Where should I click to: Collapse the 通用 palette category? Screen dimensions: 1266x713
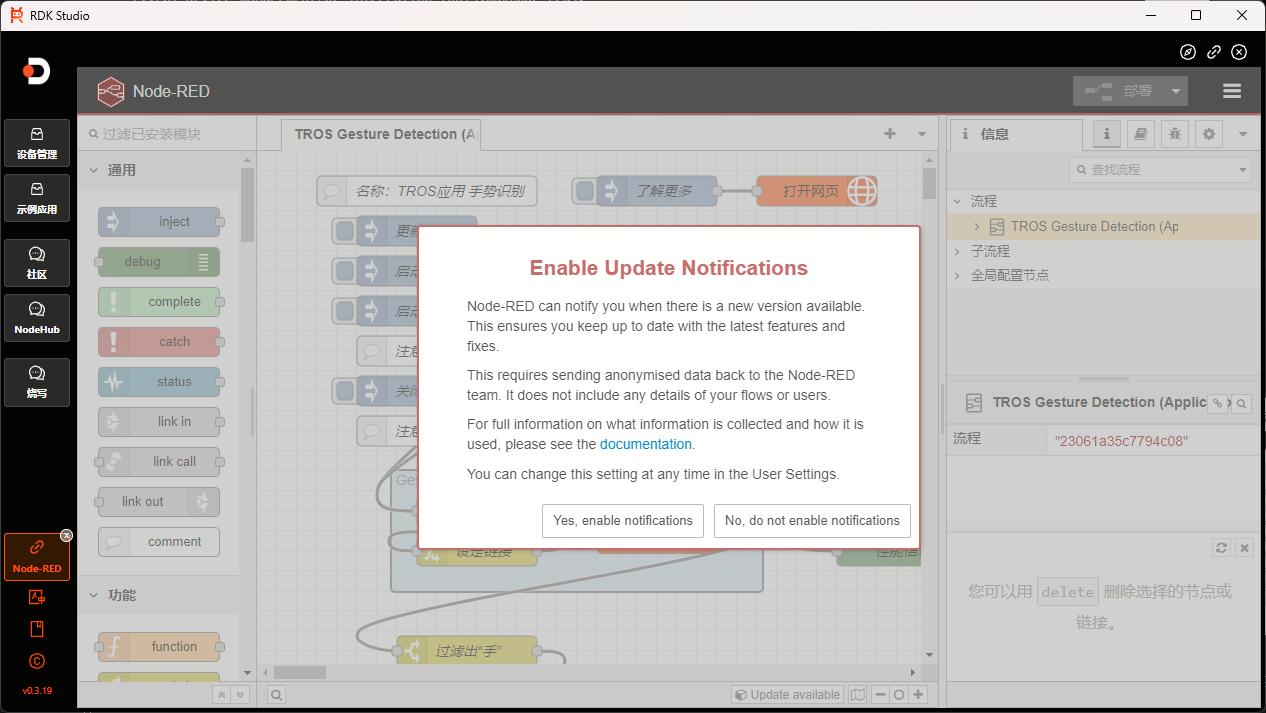click(x=95, y=170)
